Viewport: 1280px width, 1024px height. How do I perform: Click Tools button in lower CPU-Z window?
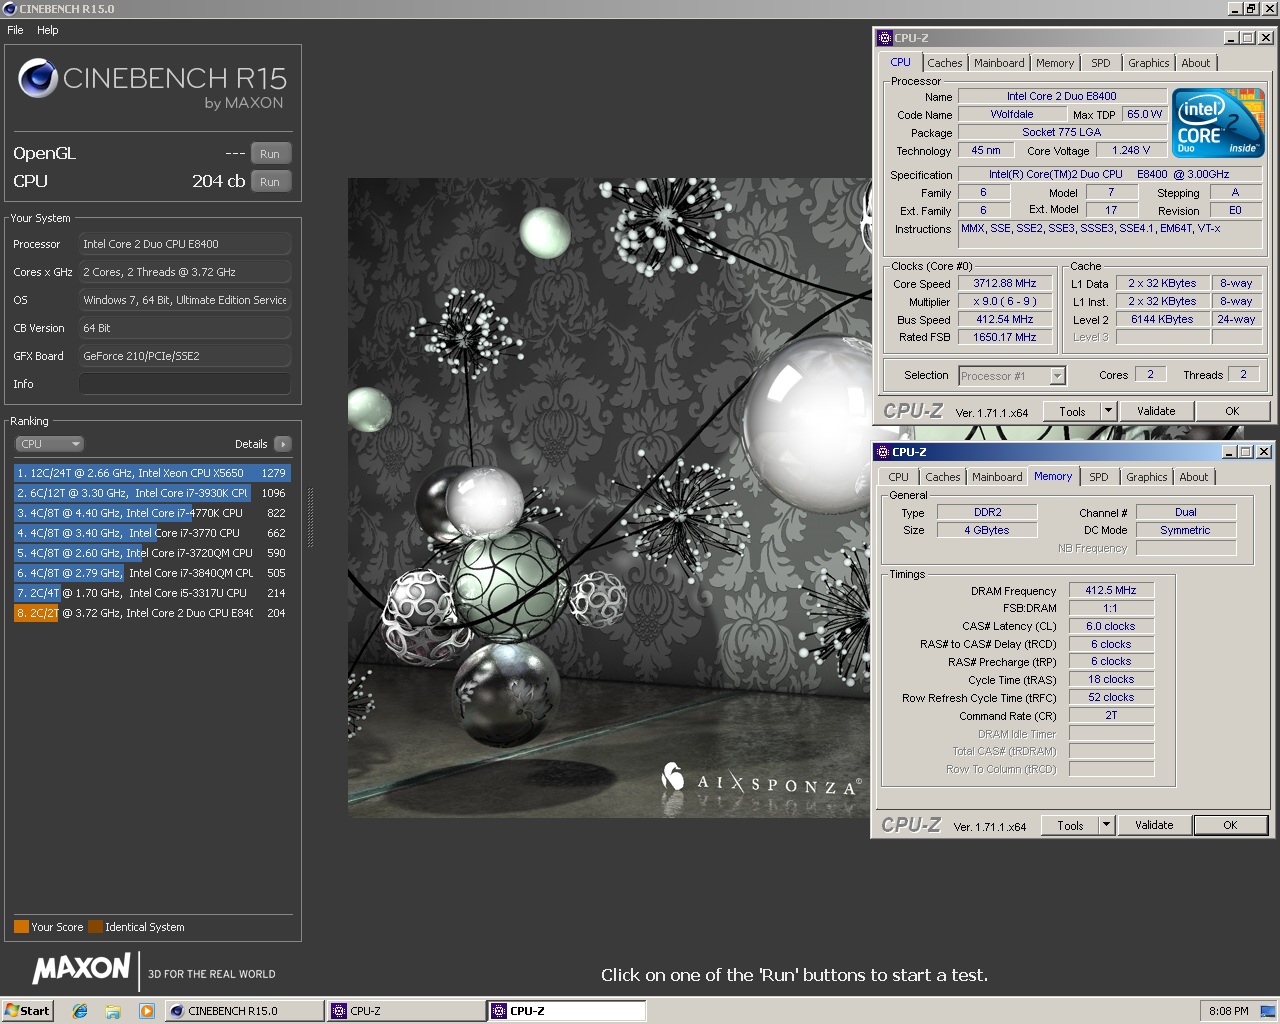click(x=1070, y=825)
